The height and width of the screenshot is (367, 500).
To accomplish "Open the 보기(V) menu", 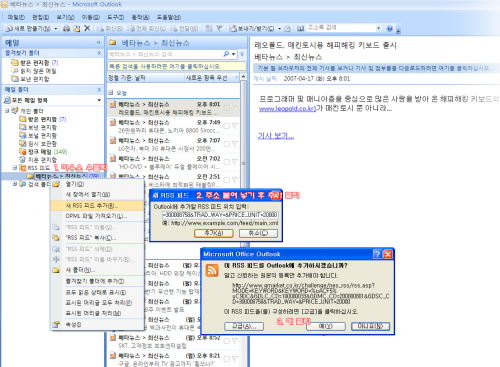I will click(x=65, y=17).
